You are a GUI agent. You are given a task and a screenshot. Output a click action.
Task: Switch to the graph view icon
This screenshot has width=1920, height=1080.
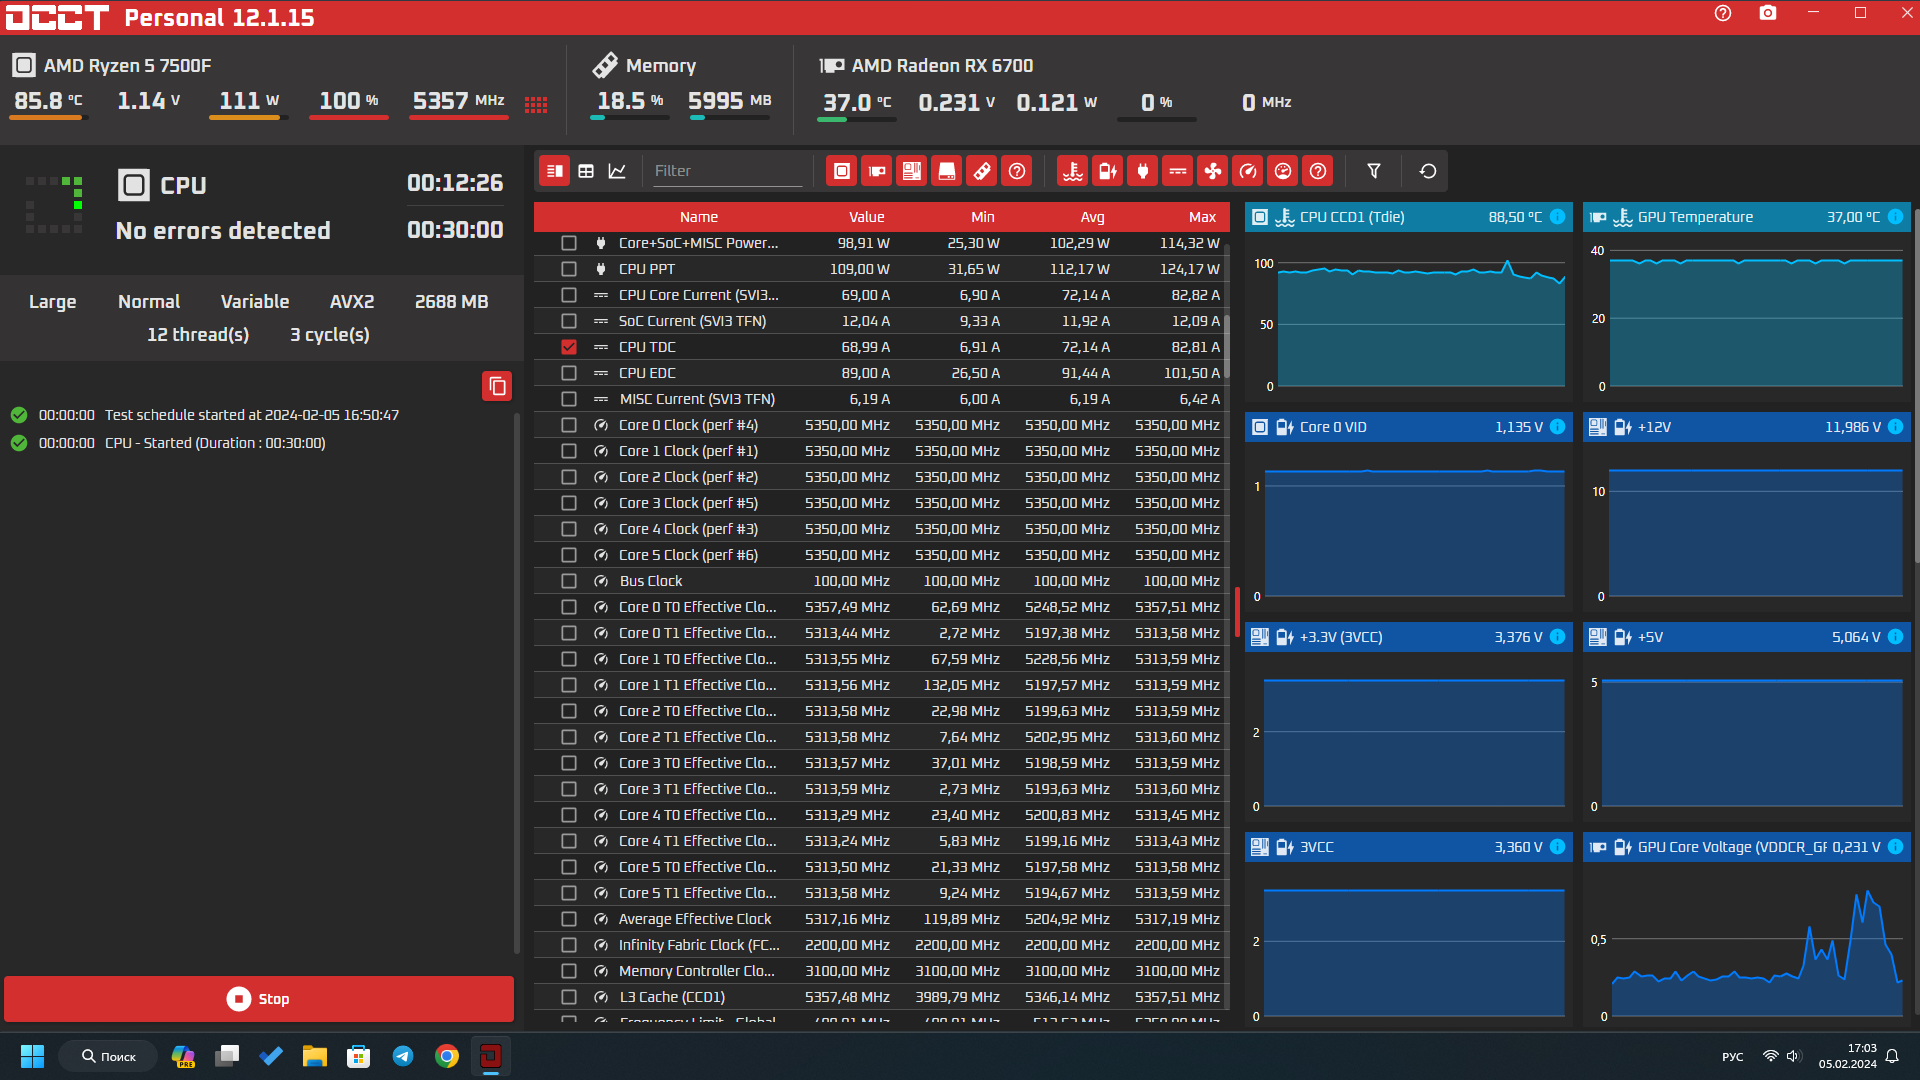click(617, 171)
